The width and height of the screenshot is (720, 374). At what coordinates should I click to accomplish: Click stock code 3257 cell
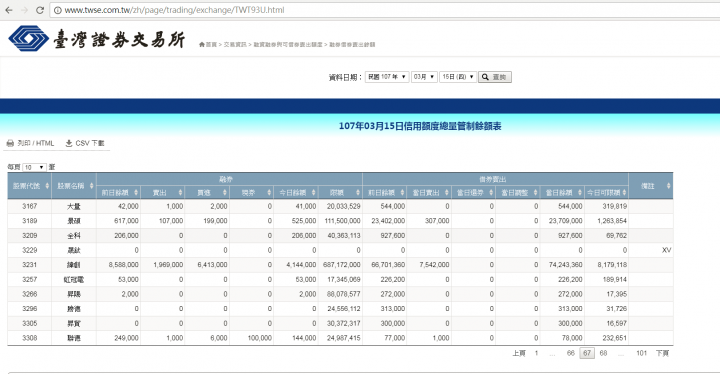[x=29, y=279]
